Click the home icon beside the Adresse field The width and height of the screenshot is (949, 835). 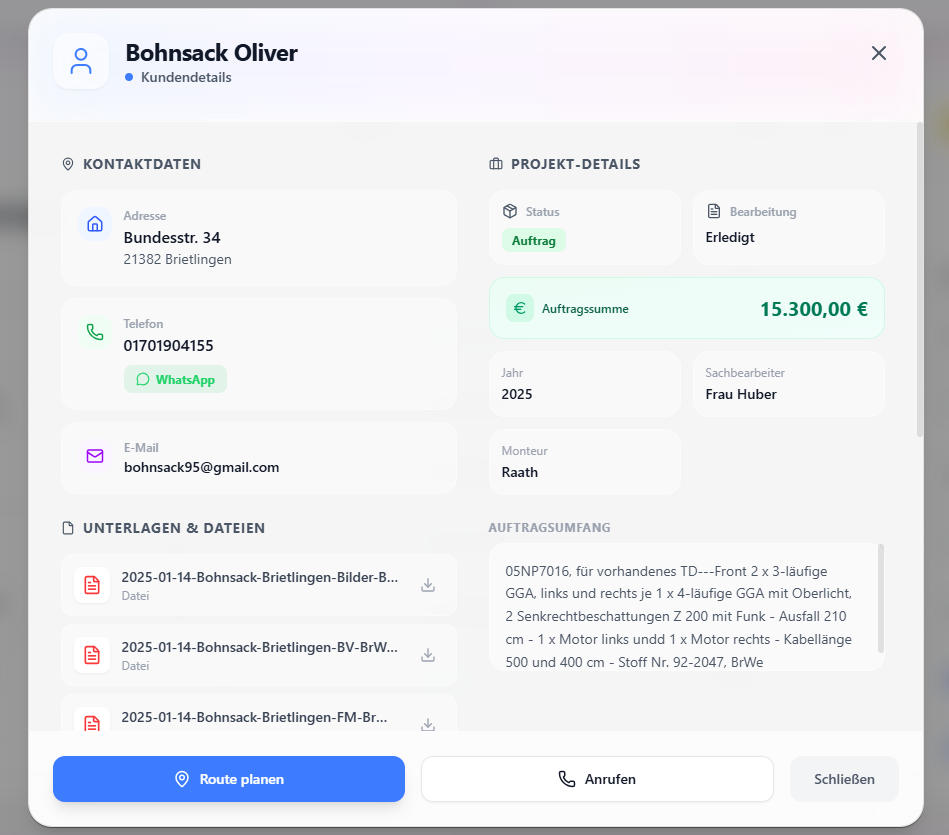tap(95, 224)
